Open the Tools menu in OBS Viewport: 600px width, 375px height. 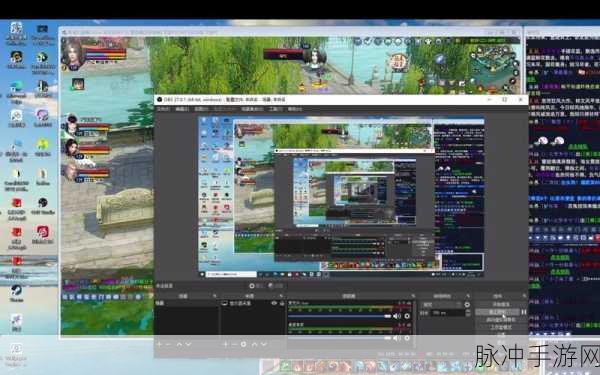click(x=275, y=109)
